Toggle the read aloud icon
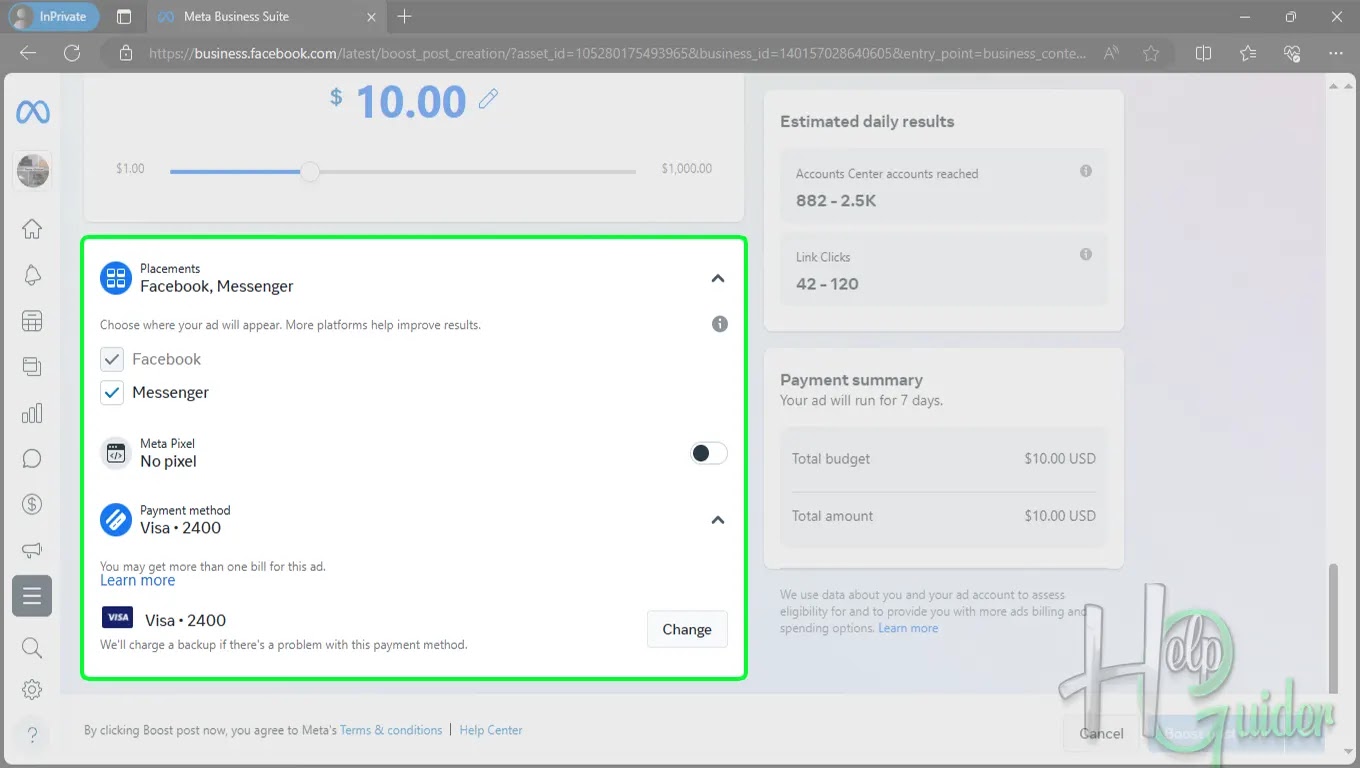1360x768 pixels. [1111, 53]
